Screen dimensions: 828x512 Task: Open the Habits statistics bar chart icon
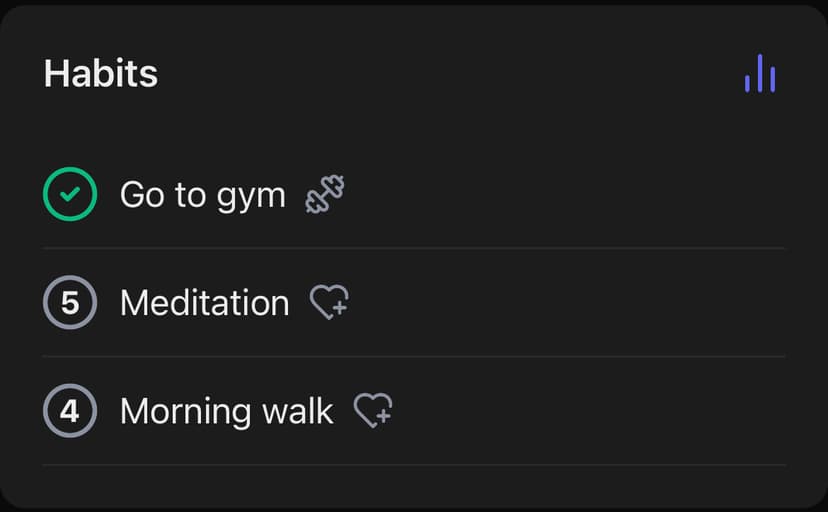point(760,74)
